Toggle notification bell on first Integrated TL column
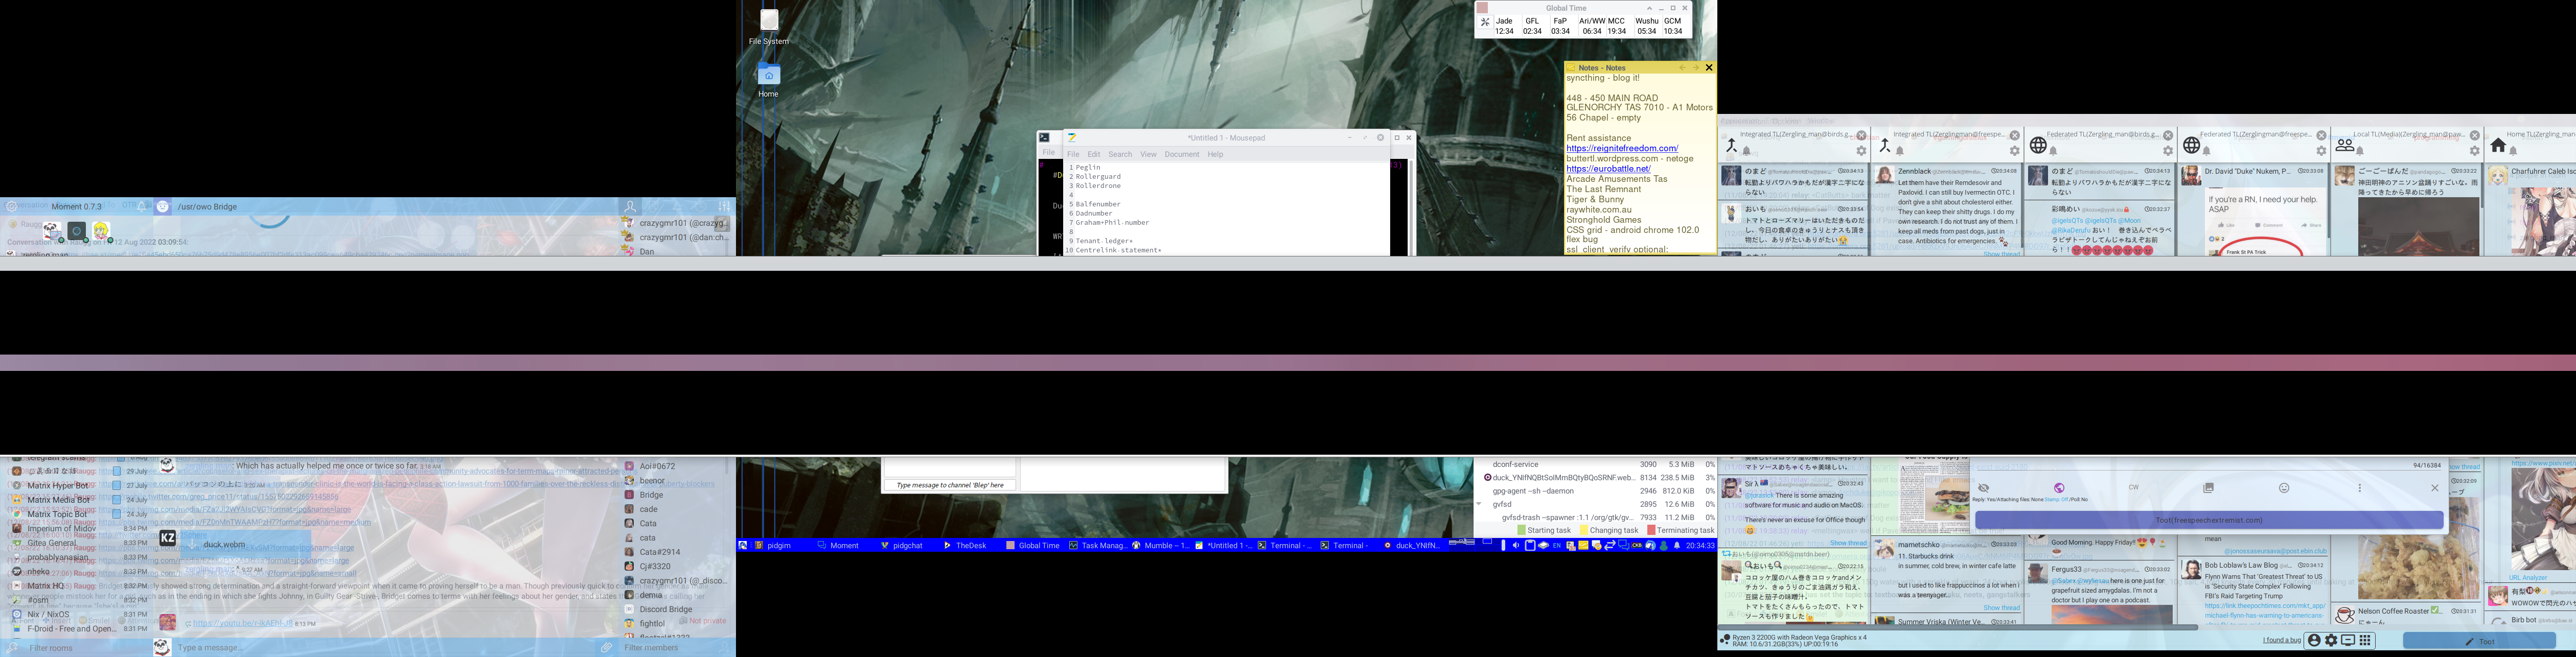The image size is (2576, 657). click(x=1747, y=151)
